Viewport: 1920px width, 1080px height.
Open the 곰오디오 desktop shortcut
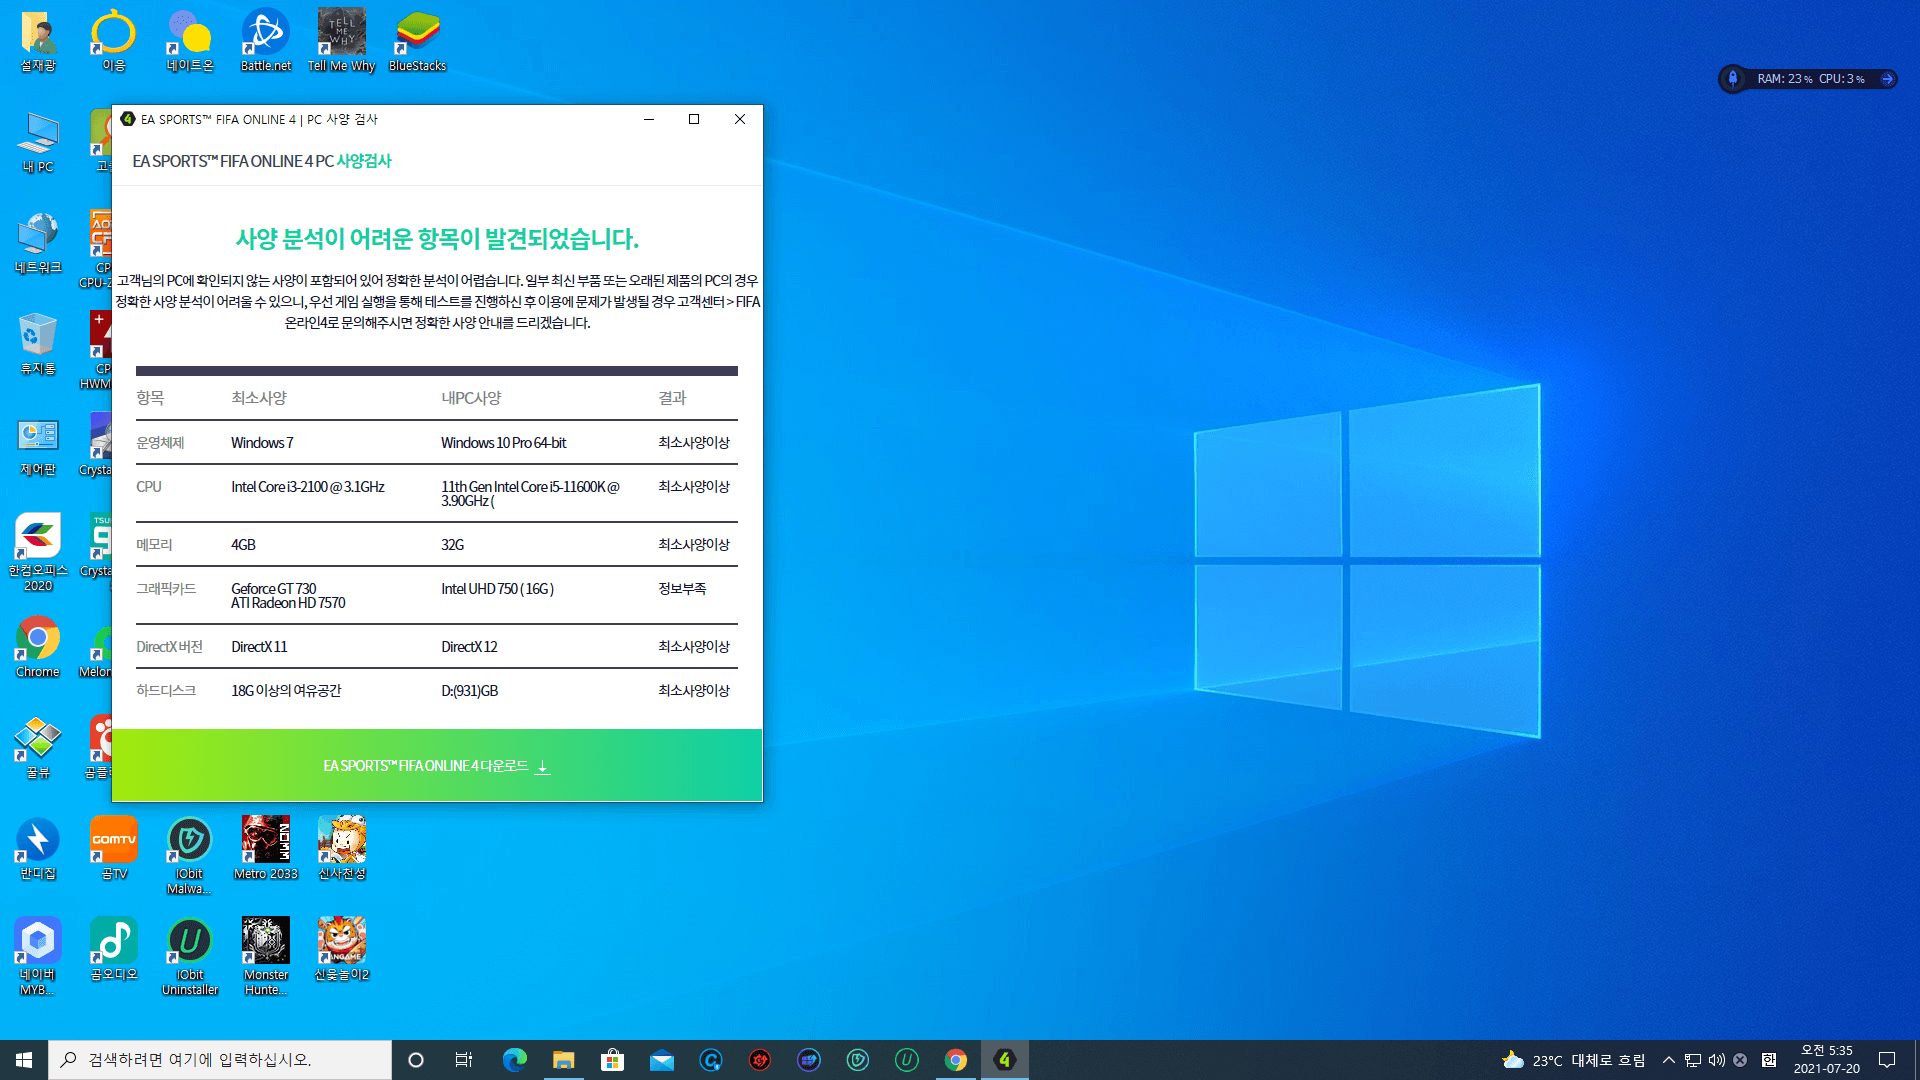[114, 951]
